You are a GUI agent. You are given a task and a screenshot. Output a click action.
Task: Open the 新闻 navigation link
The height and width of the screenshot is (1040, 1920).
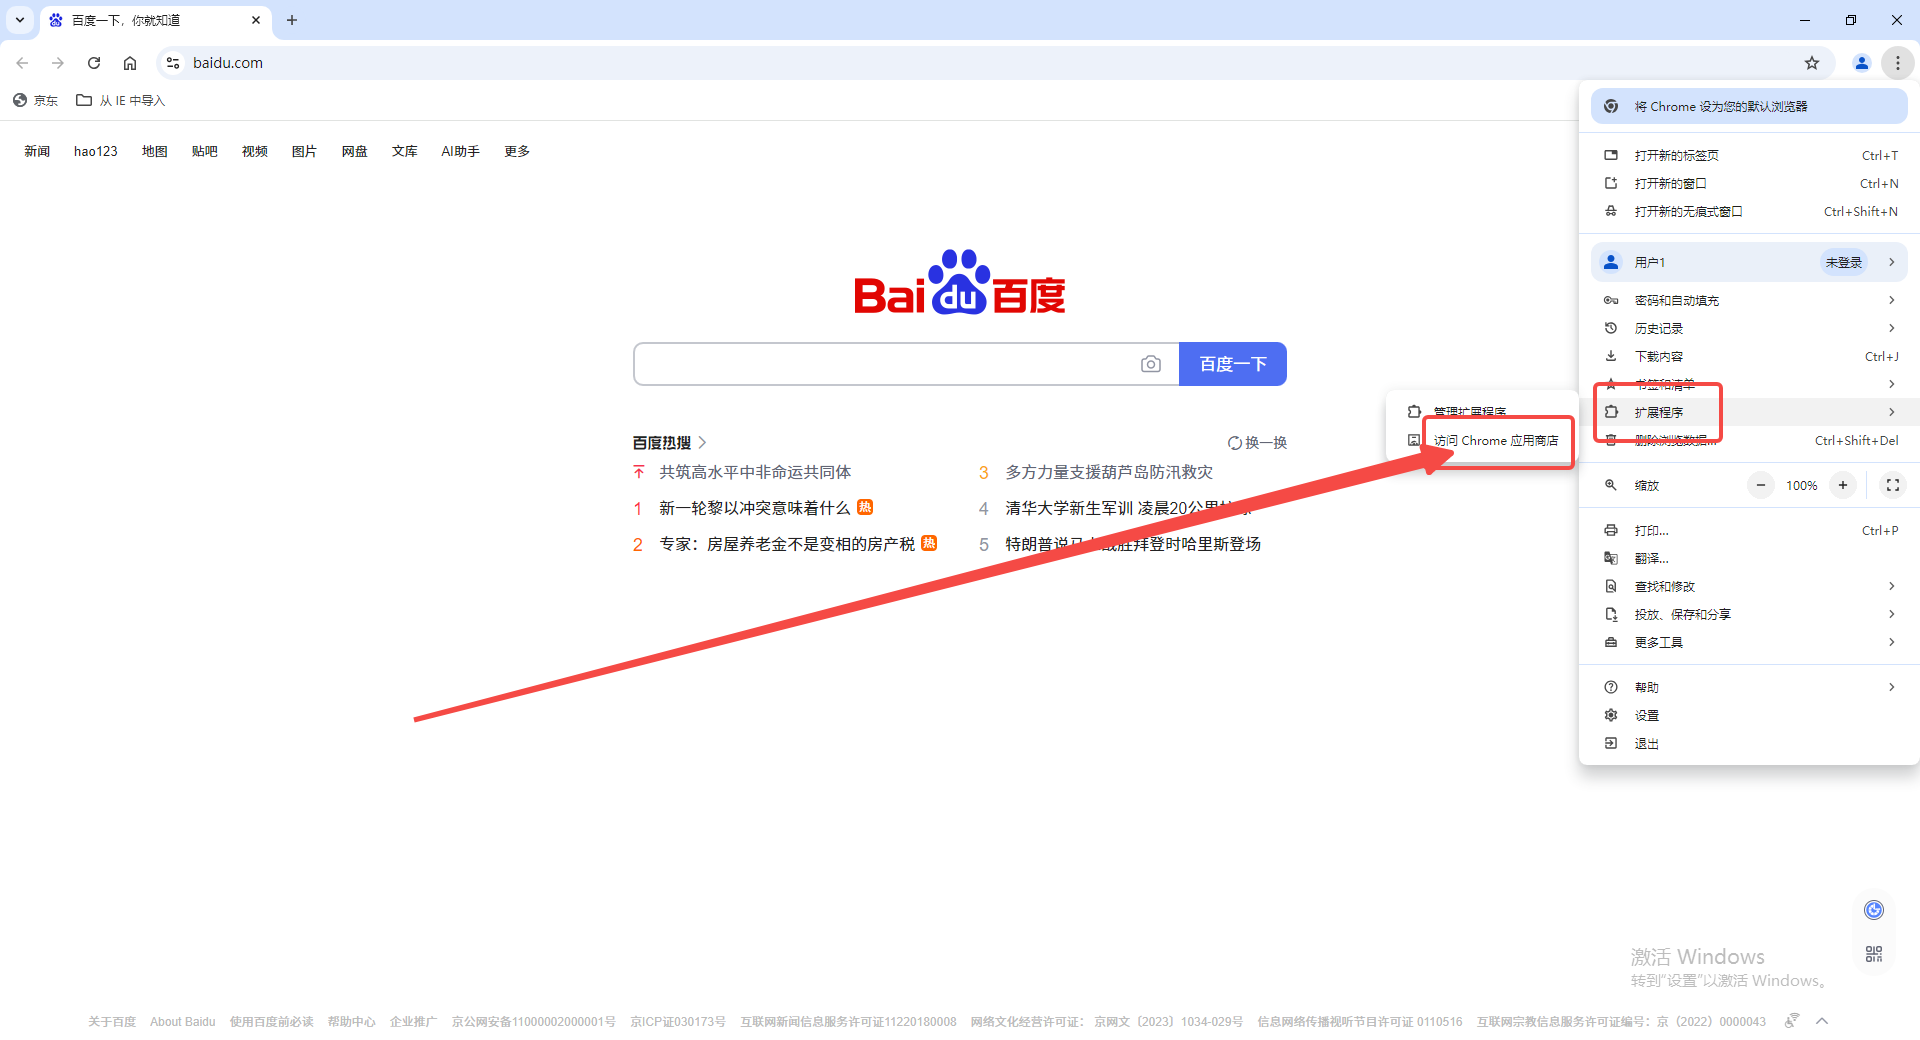[x=37, y=151]
